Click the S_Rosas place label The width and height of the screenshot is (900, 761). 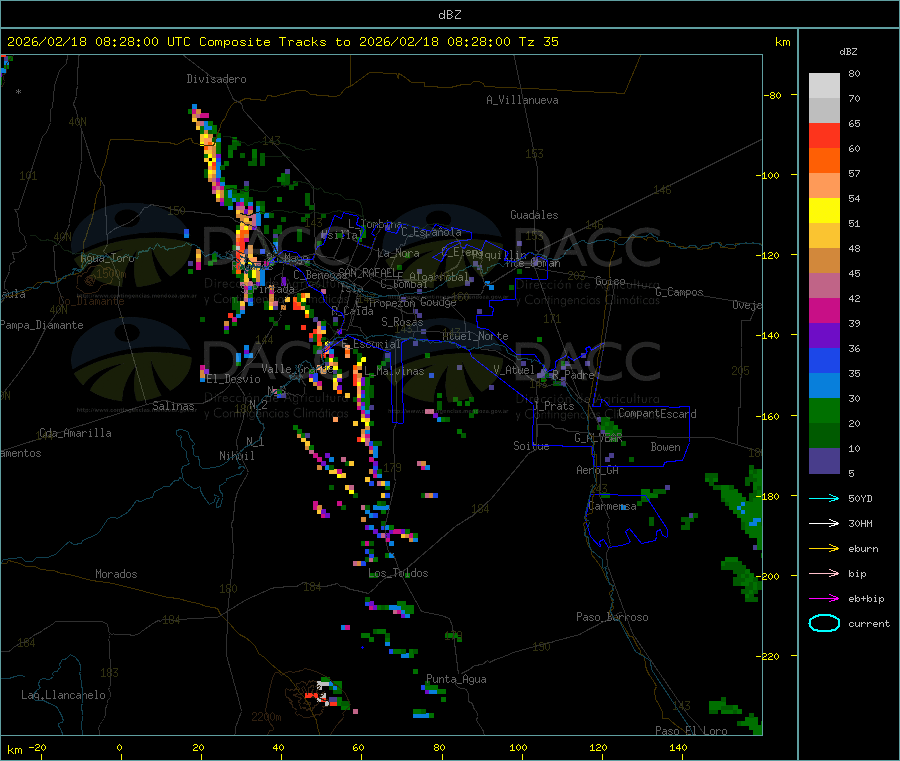tap(402, 322)
